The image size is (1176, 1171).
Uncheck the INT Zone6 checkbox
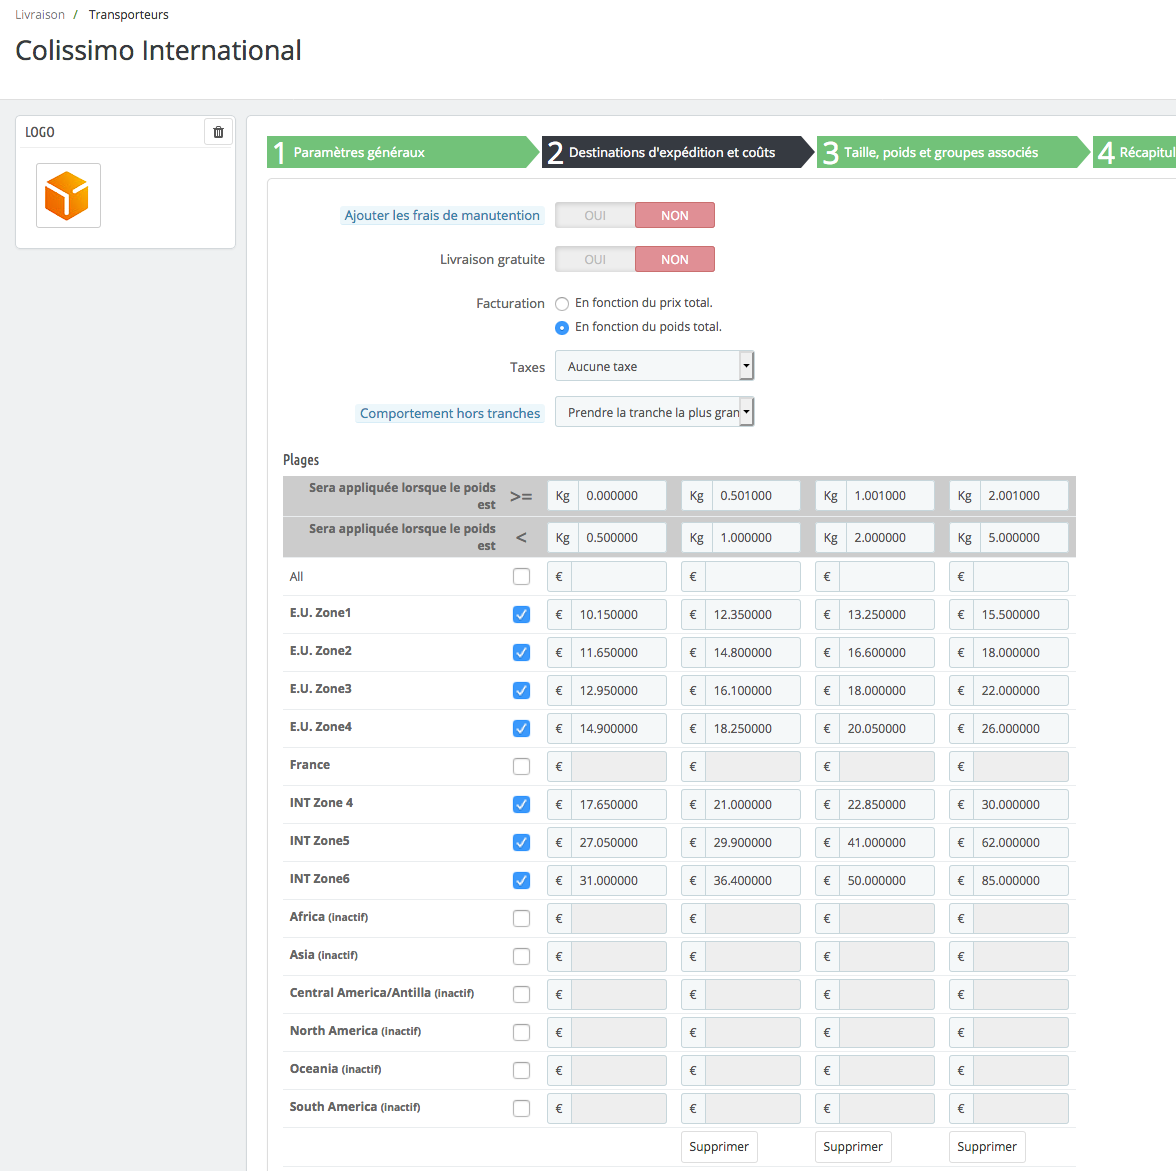(521, 881)
